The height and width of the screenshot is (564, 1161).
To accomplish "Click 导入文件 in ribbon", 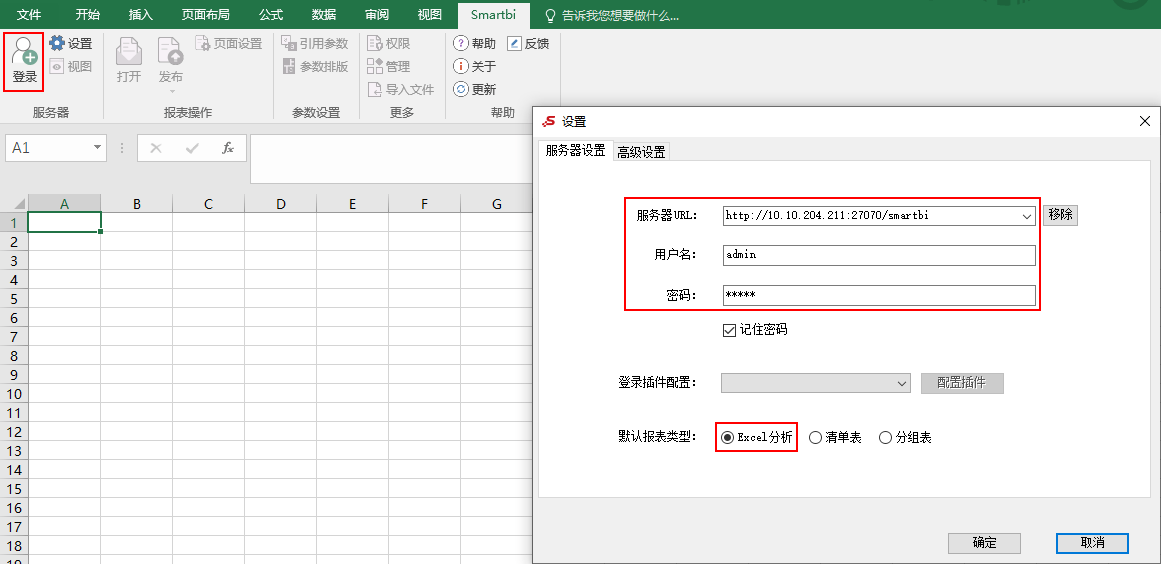I will 401,90.
